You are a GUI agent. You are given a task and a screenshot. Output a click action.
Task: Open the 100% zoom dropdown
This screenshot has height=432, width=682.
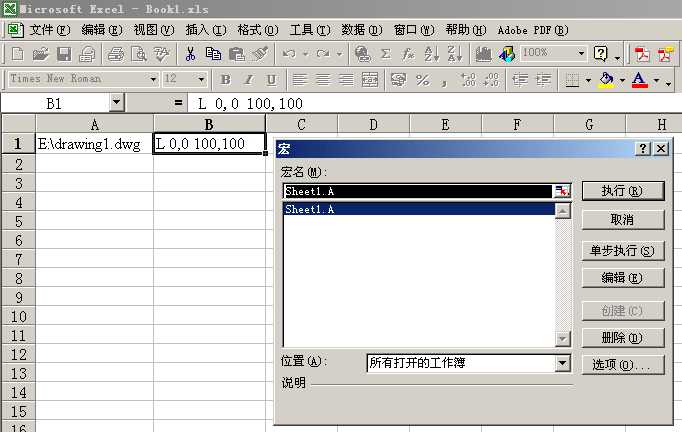coord(582,54)
